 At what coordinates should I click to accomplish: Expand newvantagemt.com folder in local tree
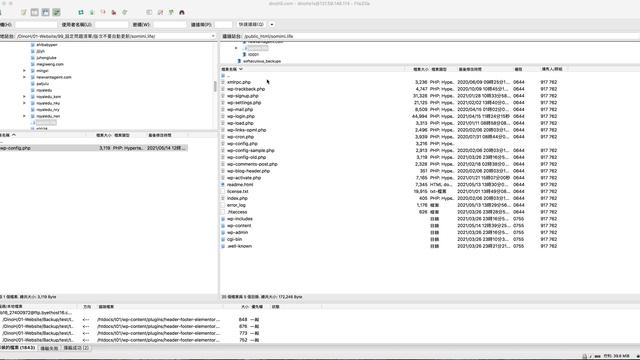click(x=24, y=77)
